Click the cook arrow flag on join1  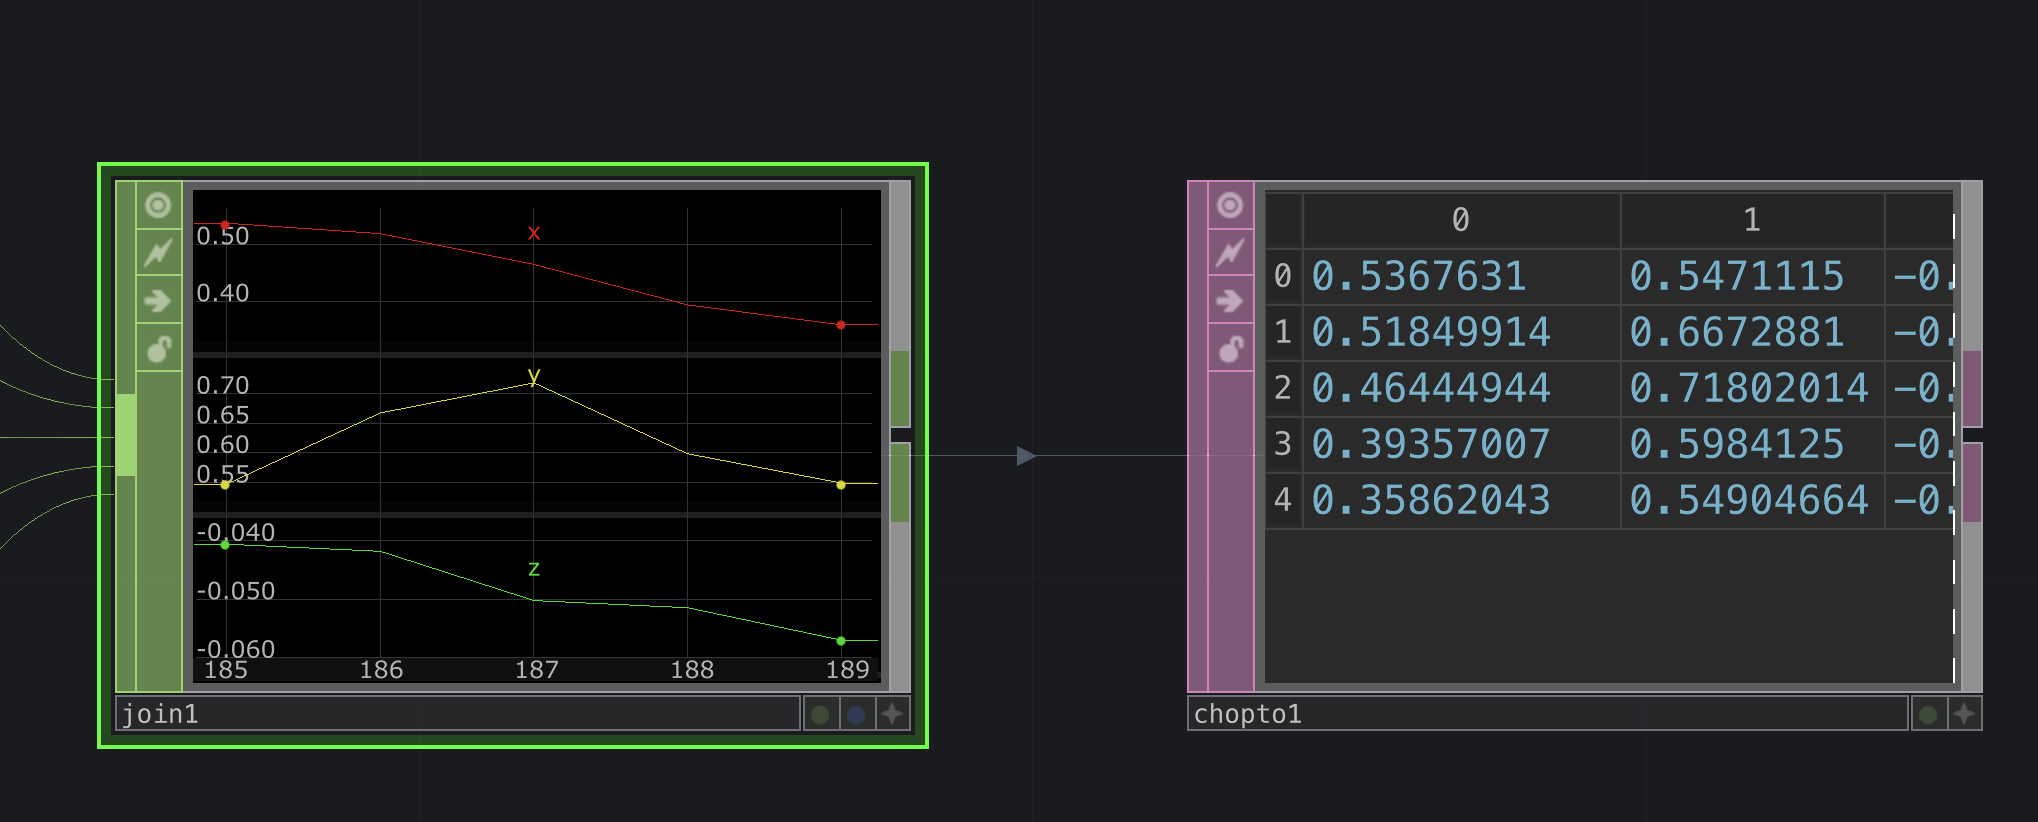tap(158, 300)
